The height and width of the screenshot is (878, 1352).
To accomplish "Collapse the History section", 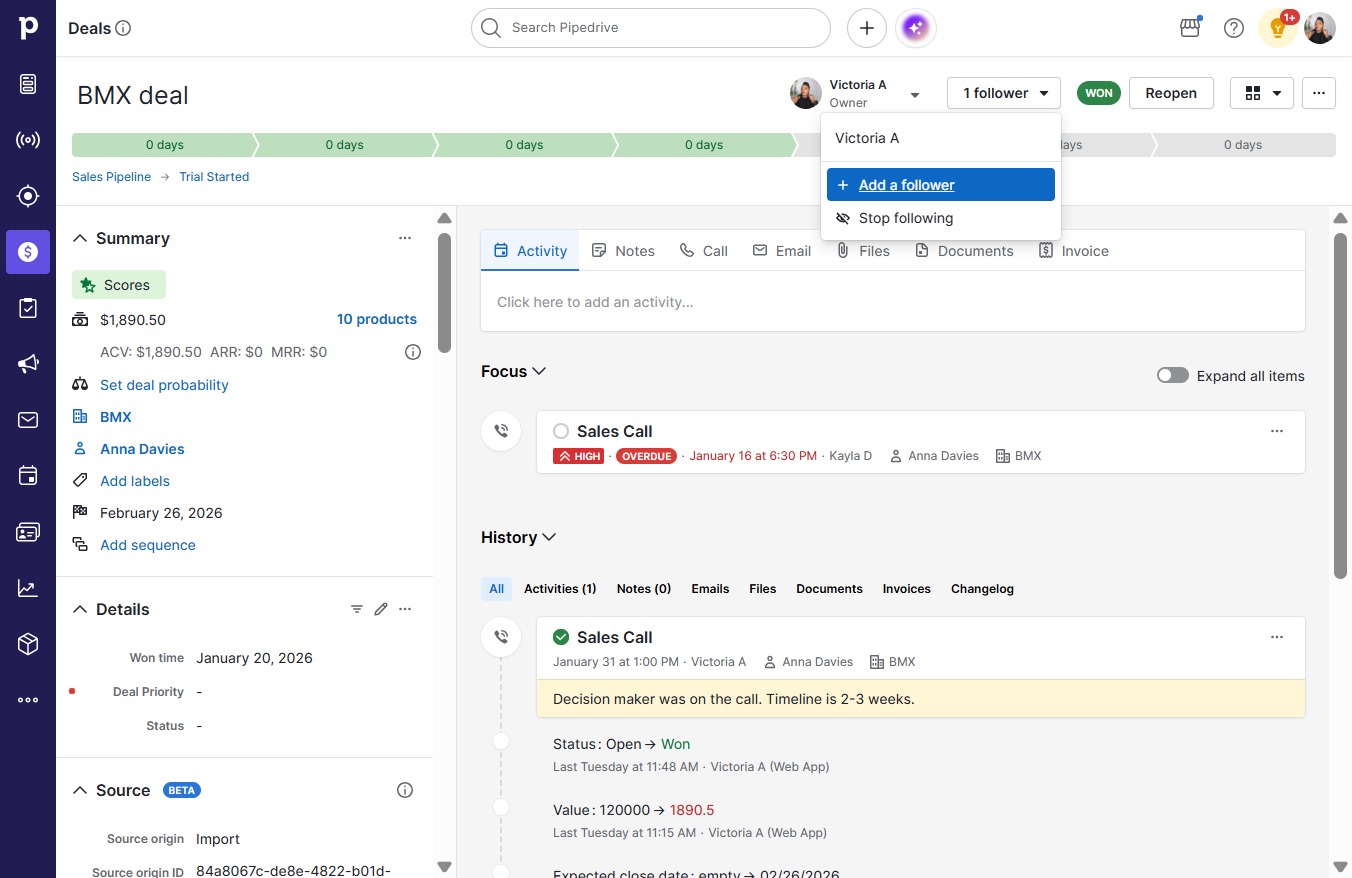I will [519, 537].
